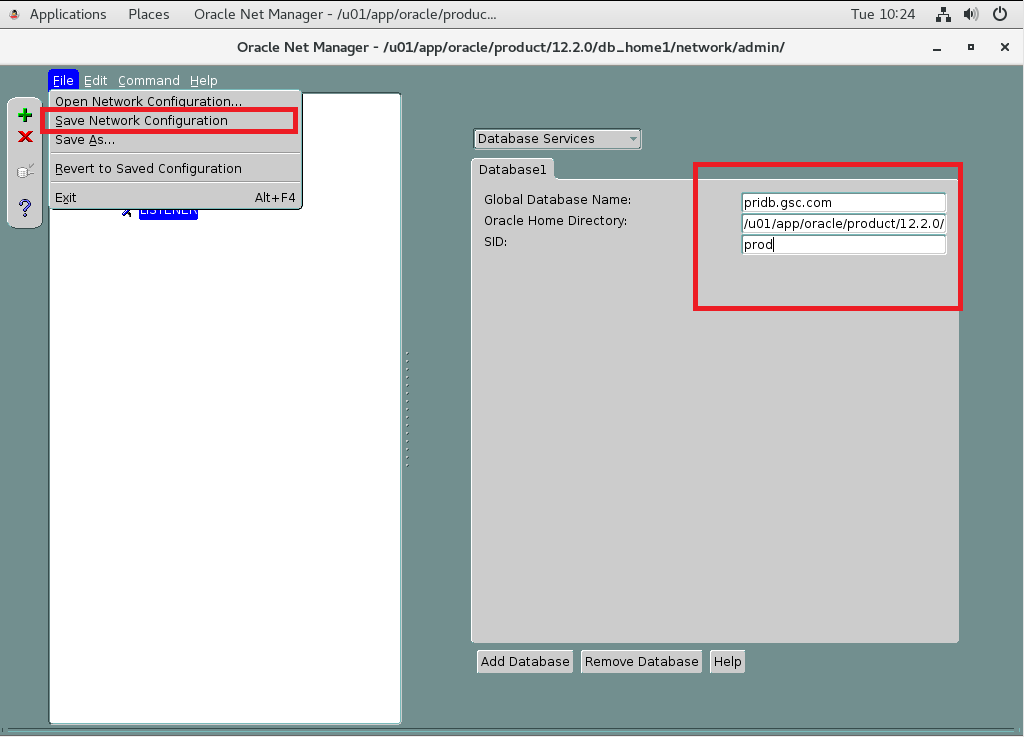The height and width of the screenshot is (737, 1024).
Task: Choose Open Network Configuration menu entry
Action: tap(175, 101)
